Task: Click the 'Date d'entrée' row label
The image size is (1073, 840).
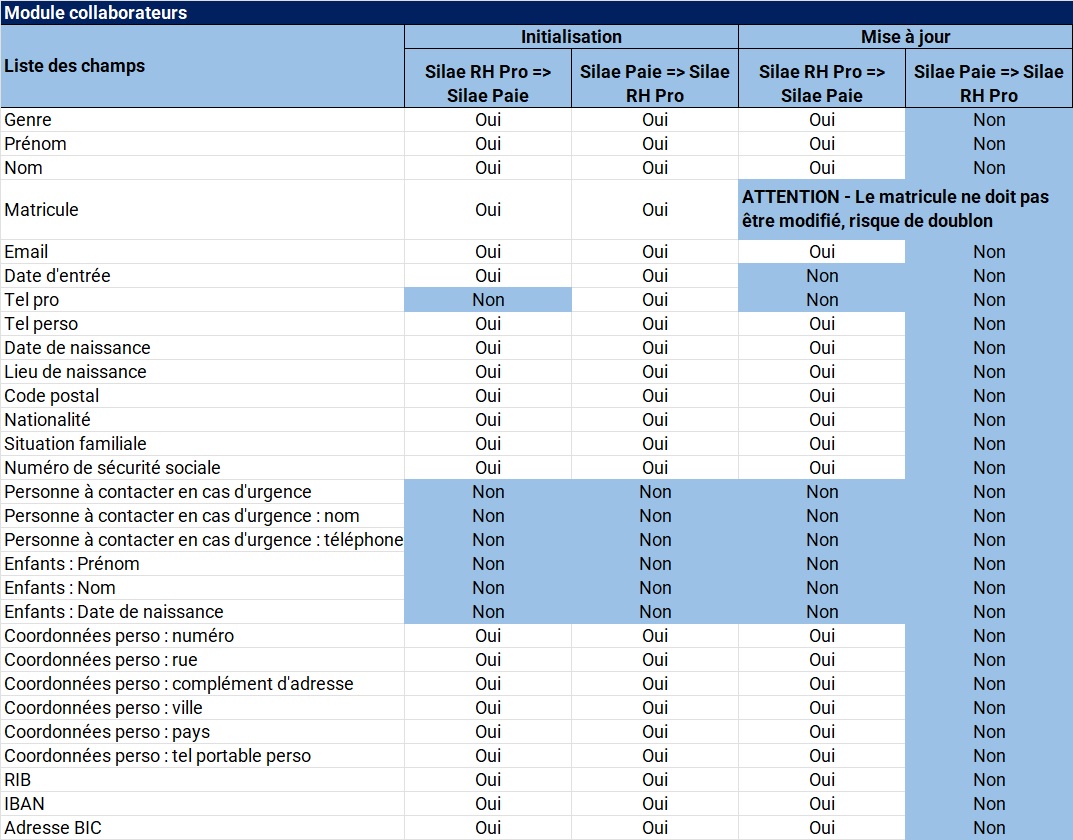Action: (x=57, y=276)
